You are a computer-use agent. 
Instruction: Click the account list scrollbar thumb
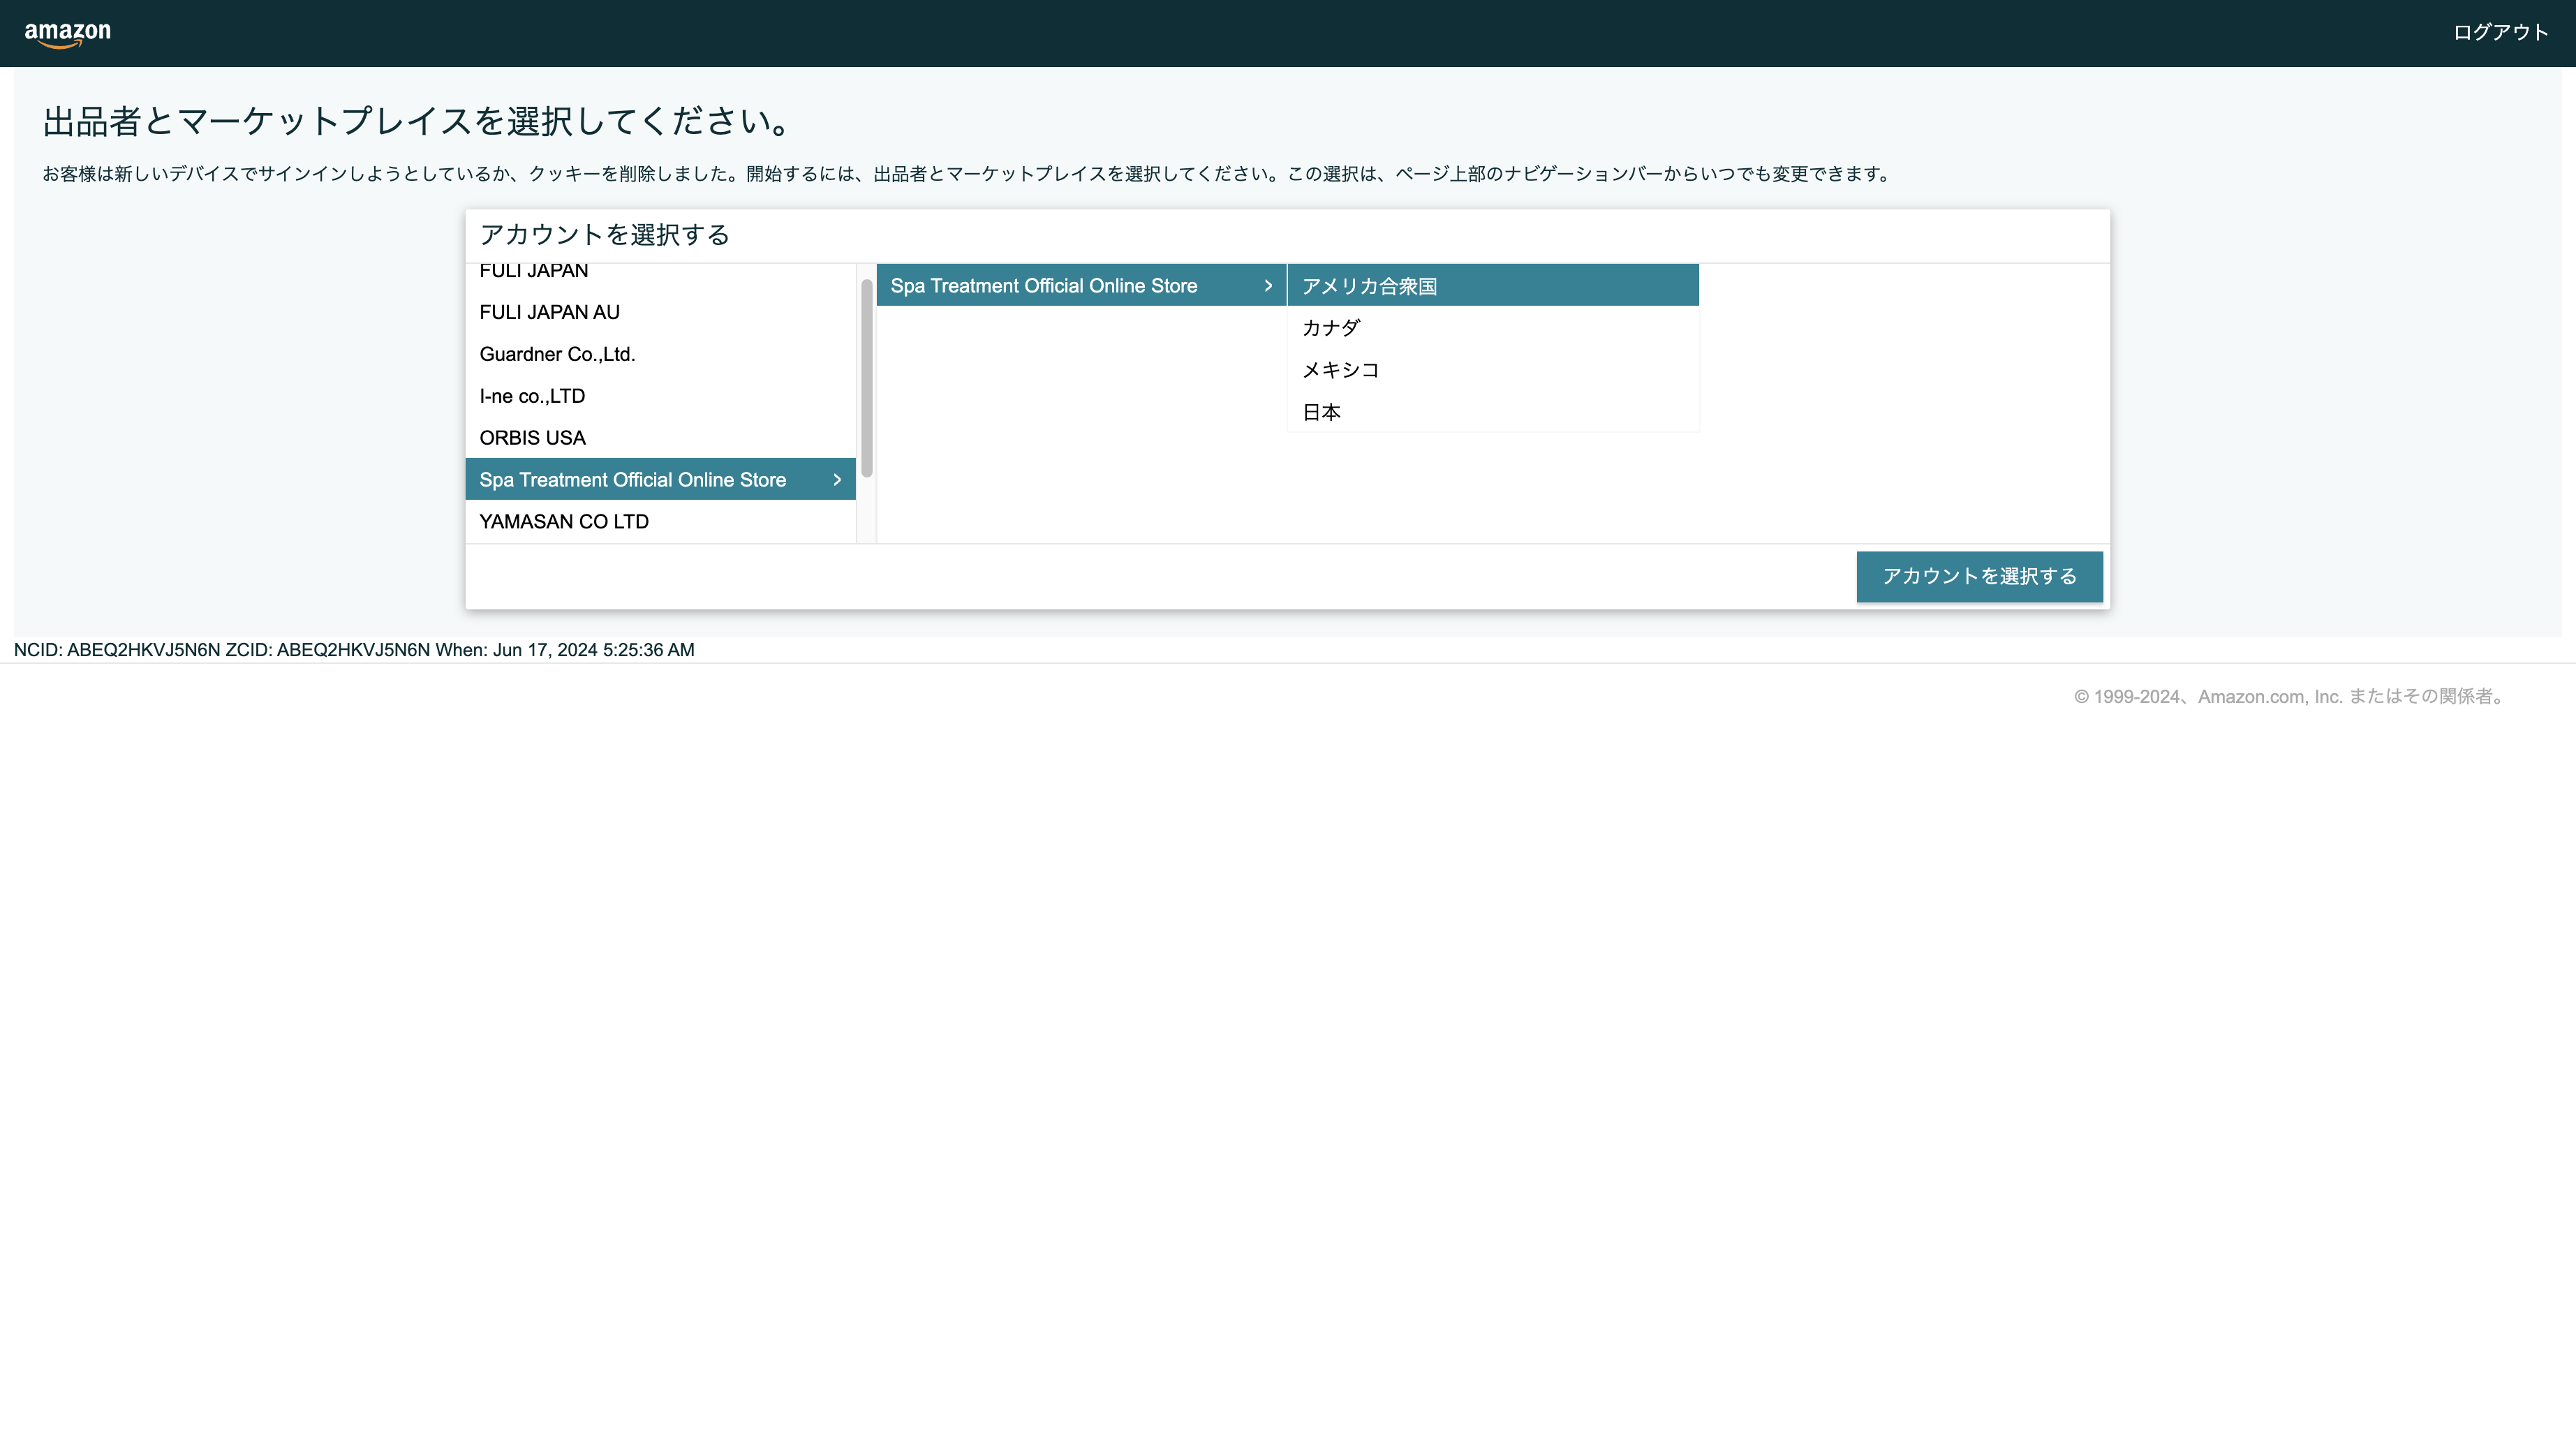click(867, 378)
